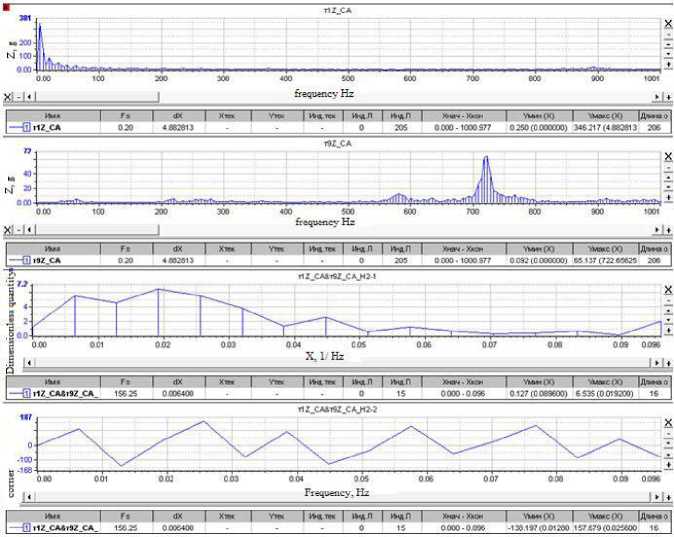Click the 0.092 (0.000000) minimum value cell
This screenshot has height=537, width=674.
(x=539, y=261)
